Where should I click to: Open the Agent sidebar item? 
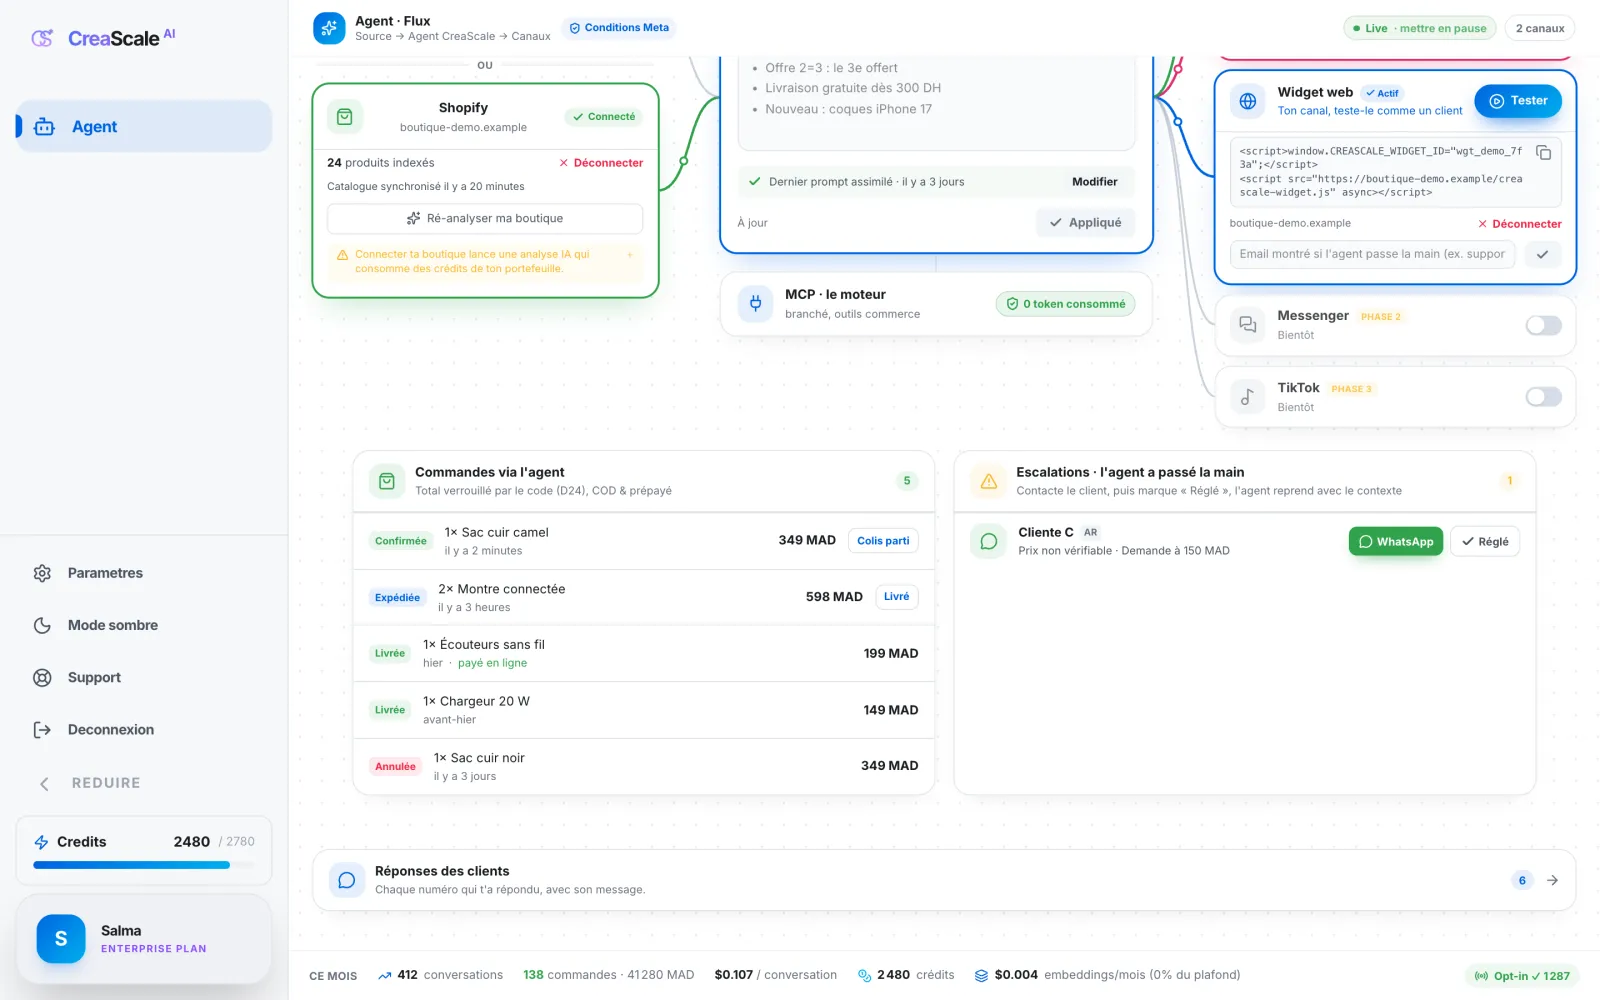tap(144, 127)
